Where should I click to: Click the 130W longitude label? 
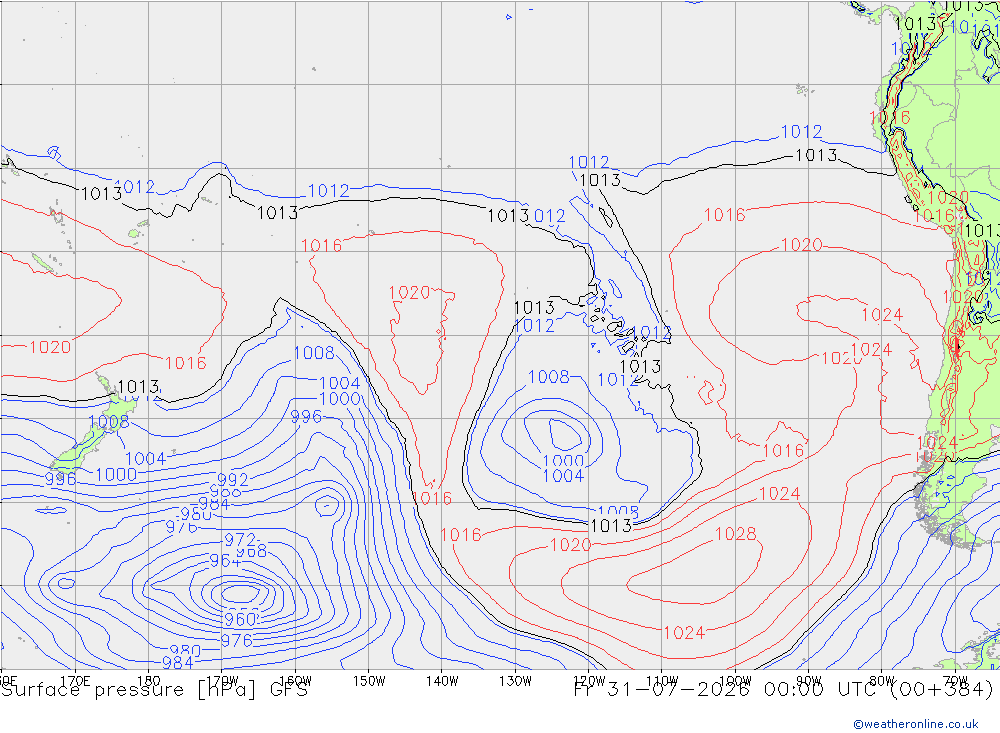[515, 681]
